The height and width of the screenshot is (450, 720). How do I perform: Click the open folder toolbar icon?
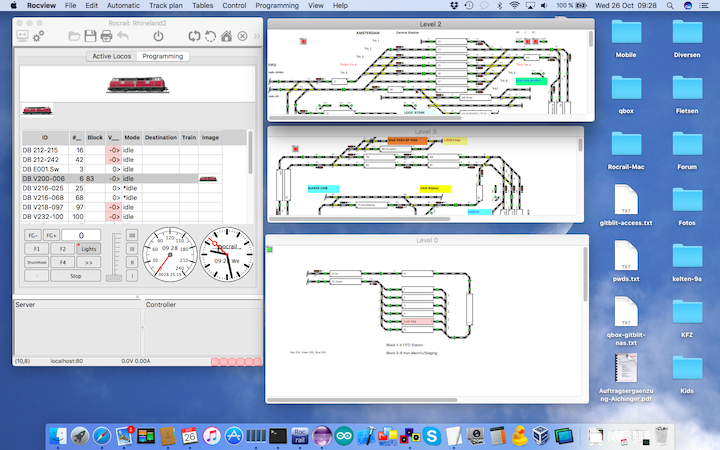click(x=74, y=36)
